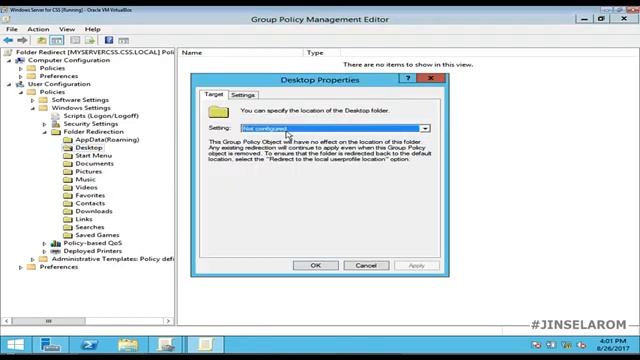
Task: Click the Cancel button
Action: coord(366,265)
